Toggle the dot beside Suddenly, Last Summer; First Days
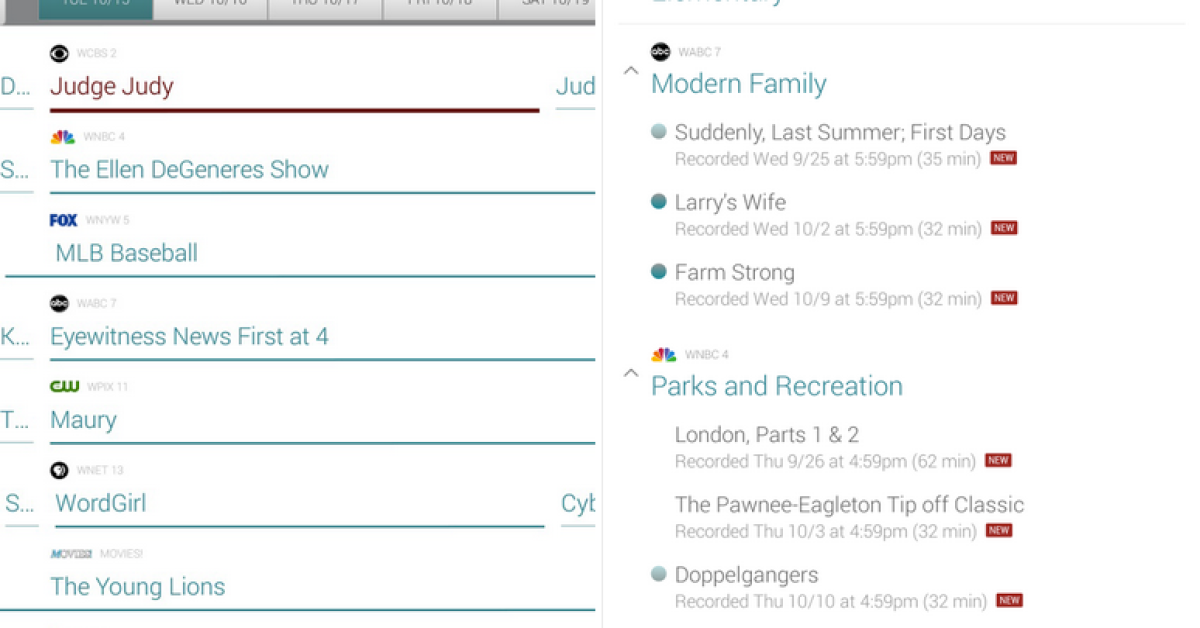Viewport: 1200px width, 628px height. pos(658,131)
